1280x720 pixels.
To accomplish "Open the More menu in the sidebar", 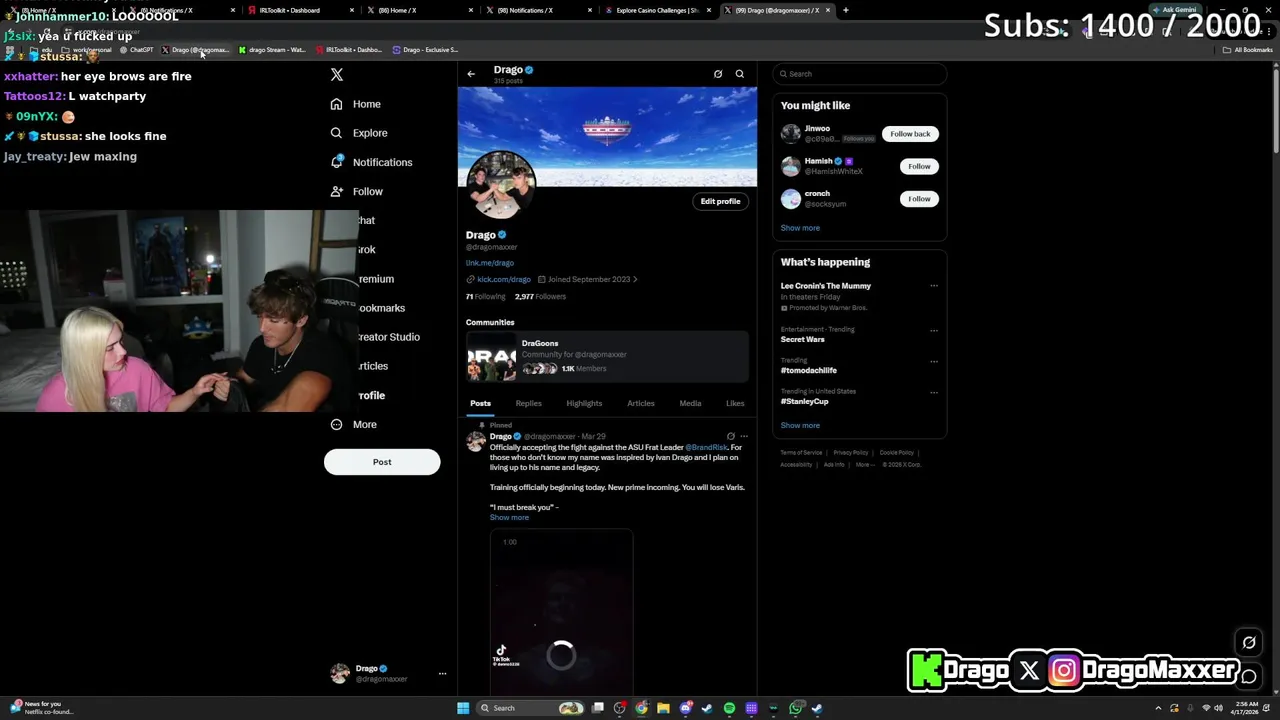I will tap(353, 424).
